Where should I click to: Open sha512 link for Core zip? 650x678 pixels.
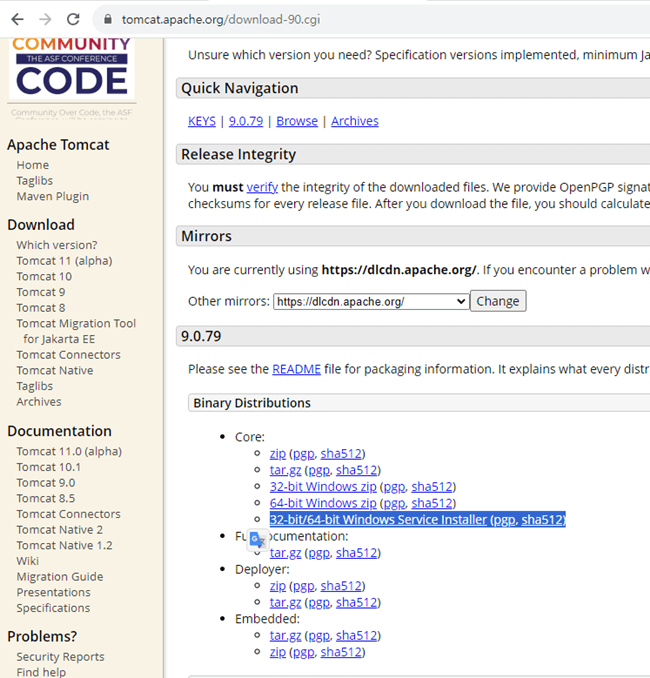pyautogui.click(x=341, y=454)
